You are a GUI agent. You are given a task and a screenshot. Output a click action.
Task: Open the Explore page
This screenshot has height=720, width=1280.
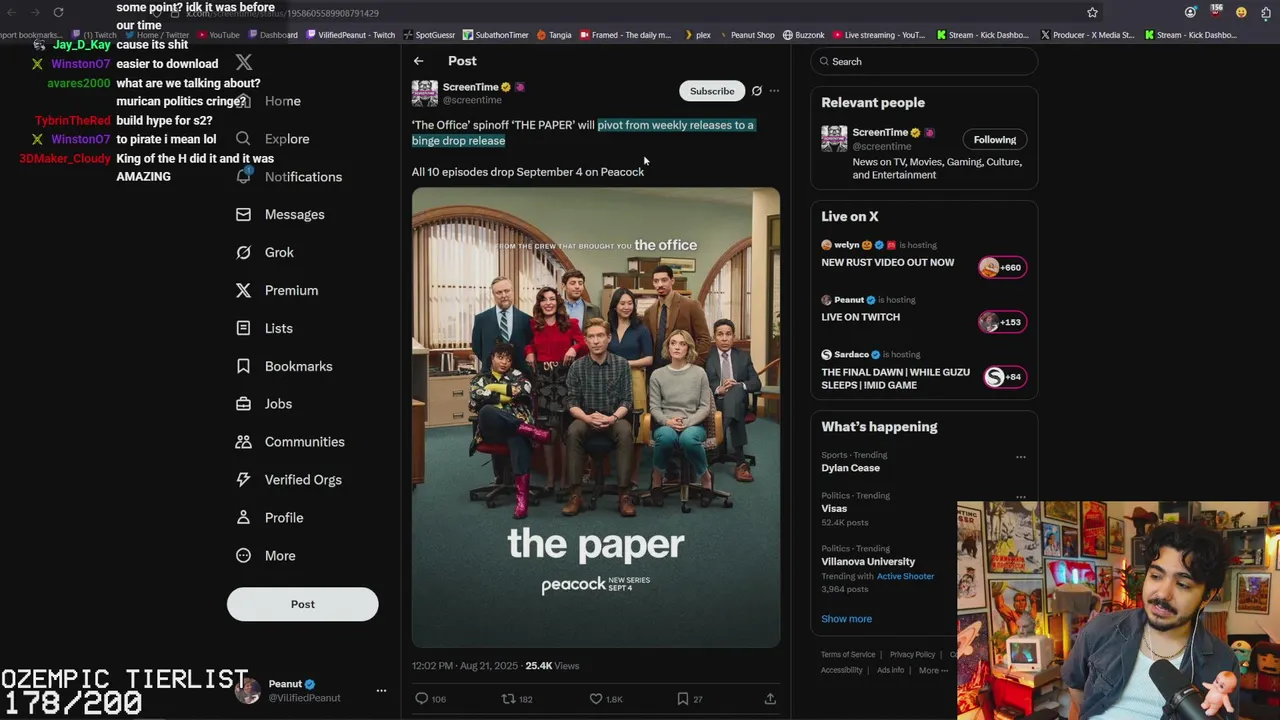287,139
